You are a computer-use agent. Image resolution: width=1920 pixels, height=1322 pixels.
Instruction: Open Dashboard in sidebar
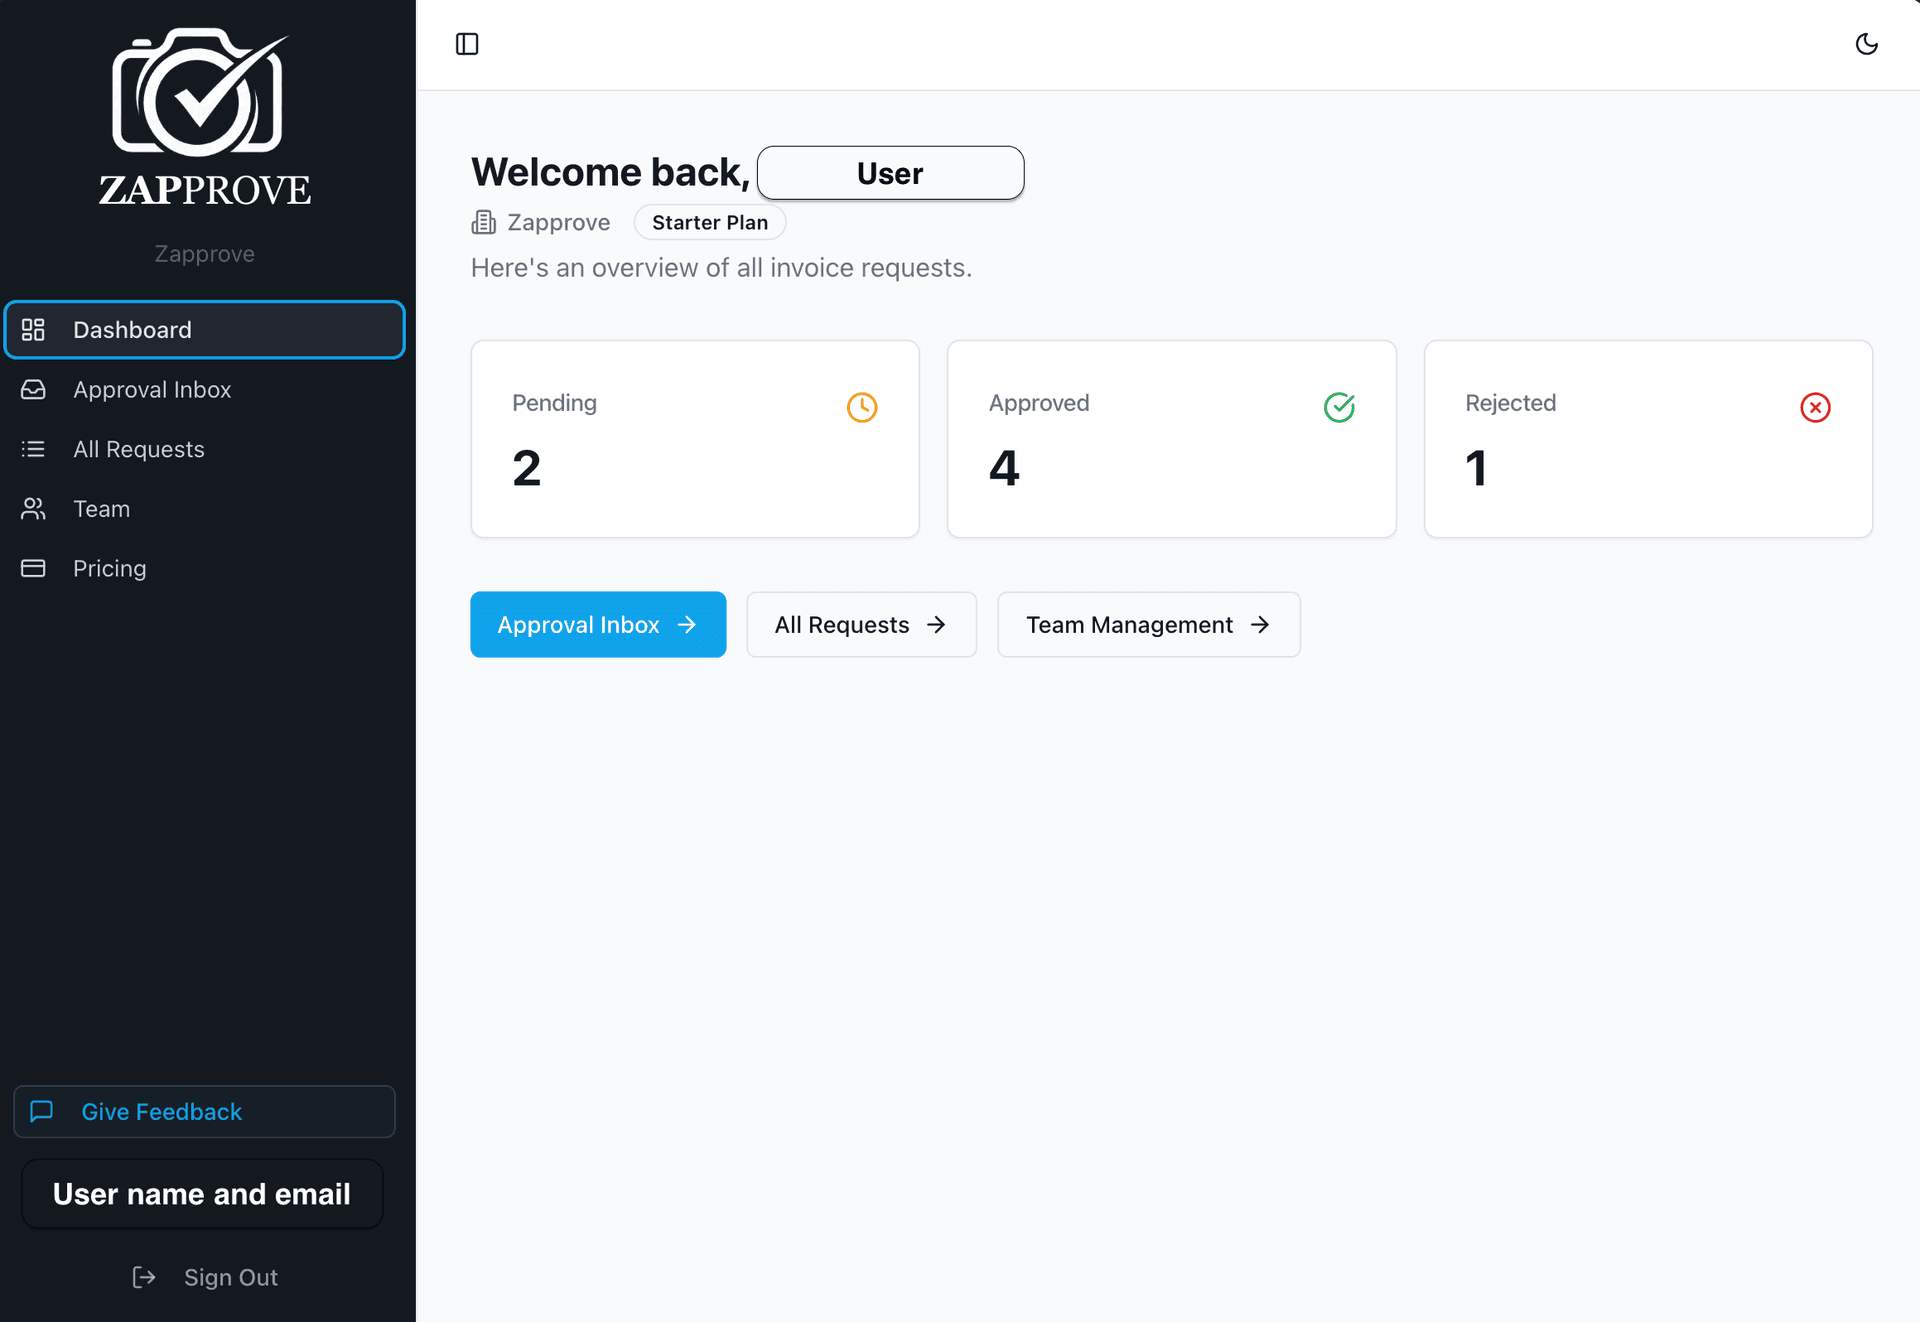coord(204,330)
